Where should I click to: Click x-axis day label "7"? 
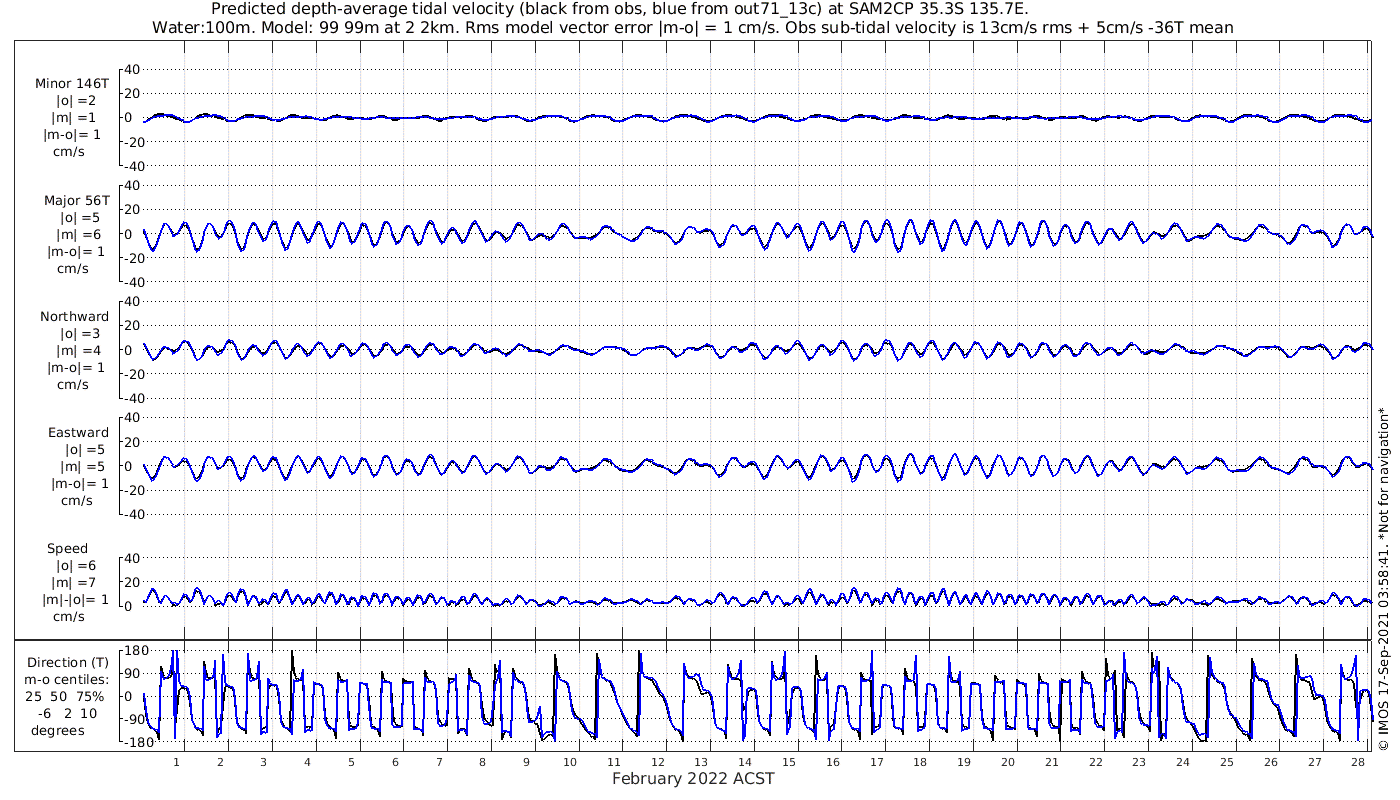(x=439, y=762)
